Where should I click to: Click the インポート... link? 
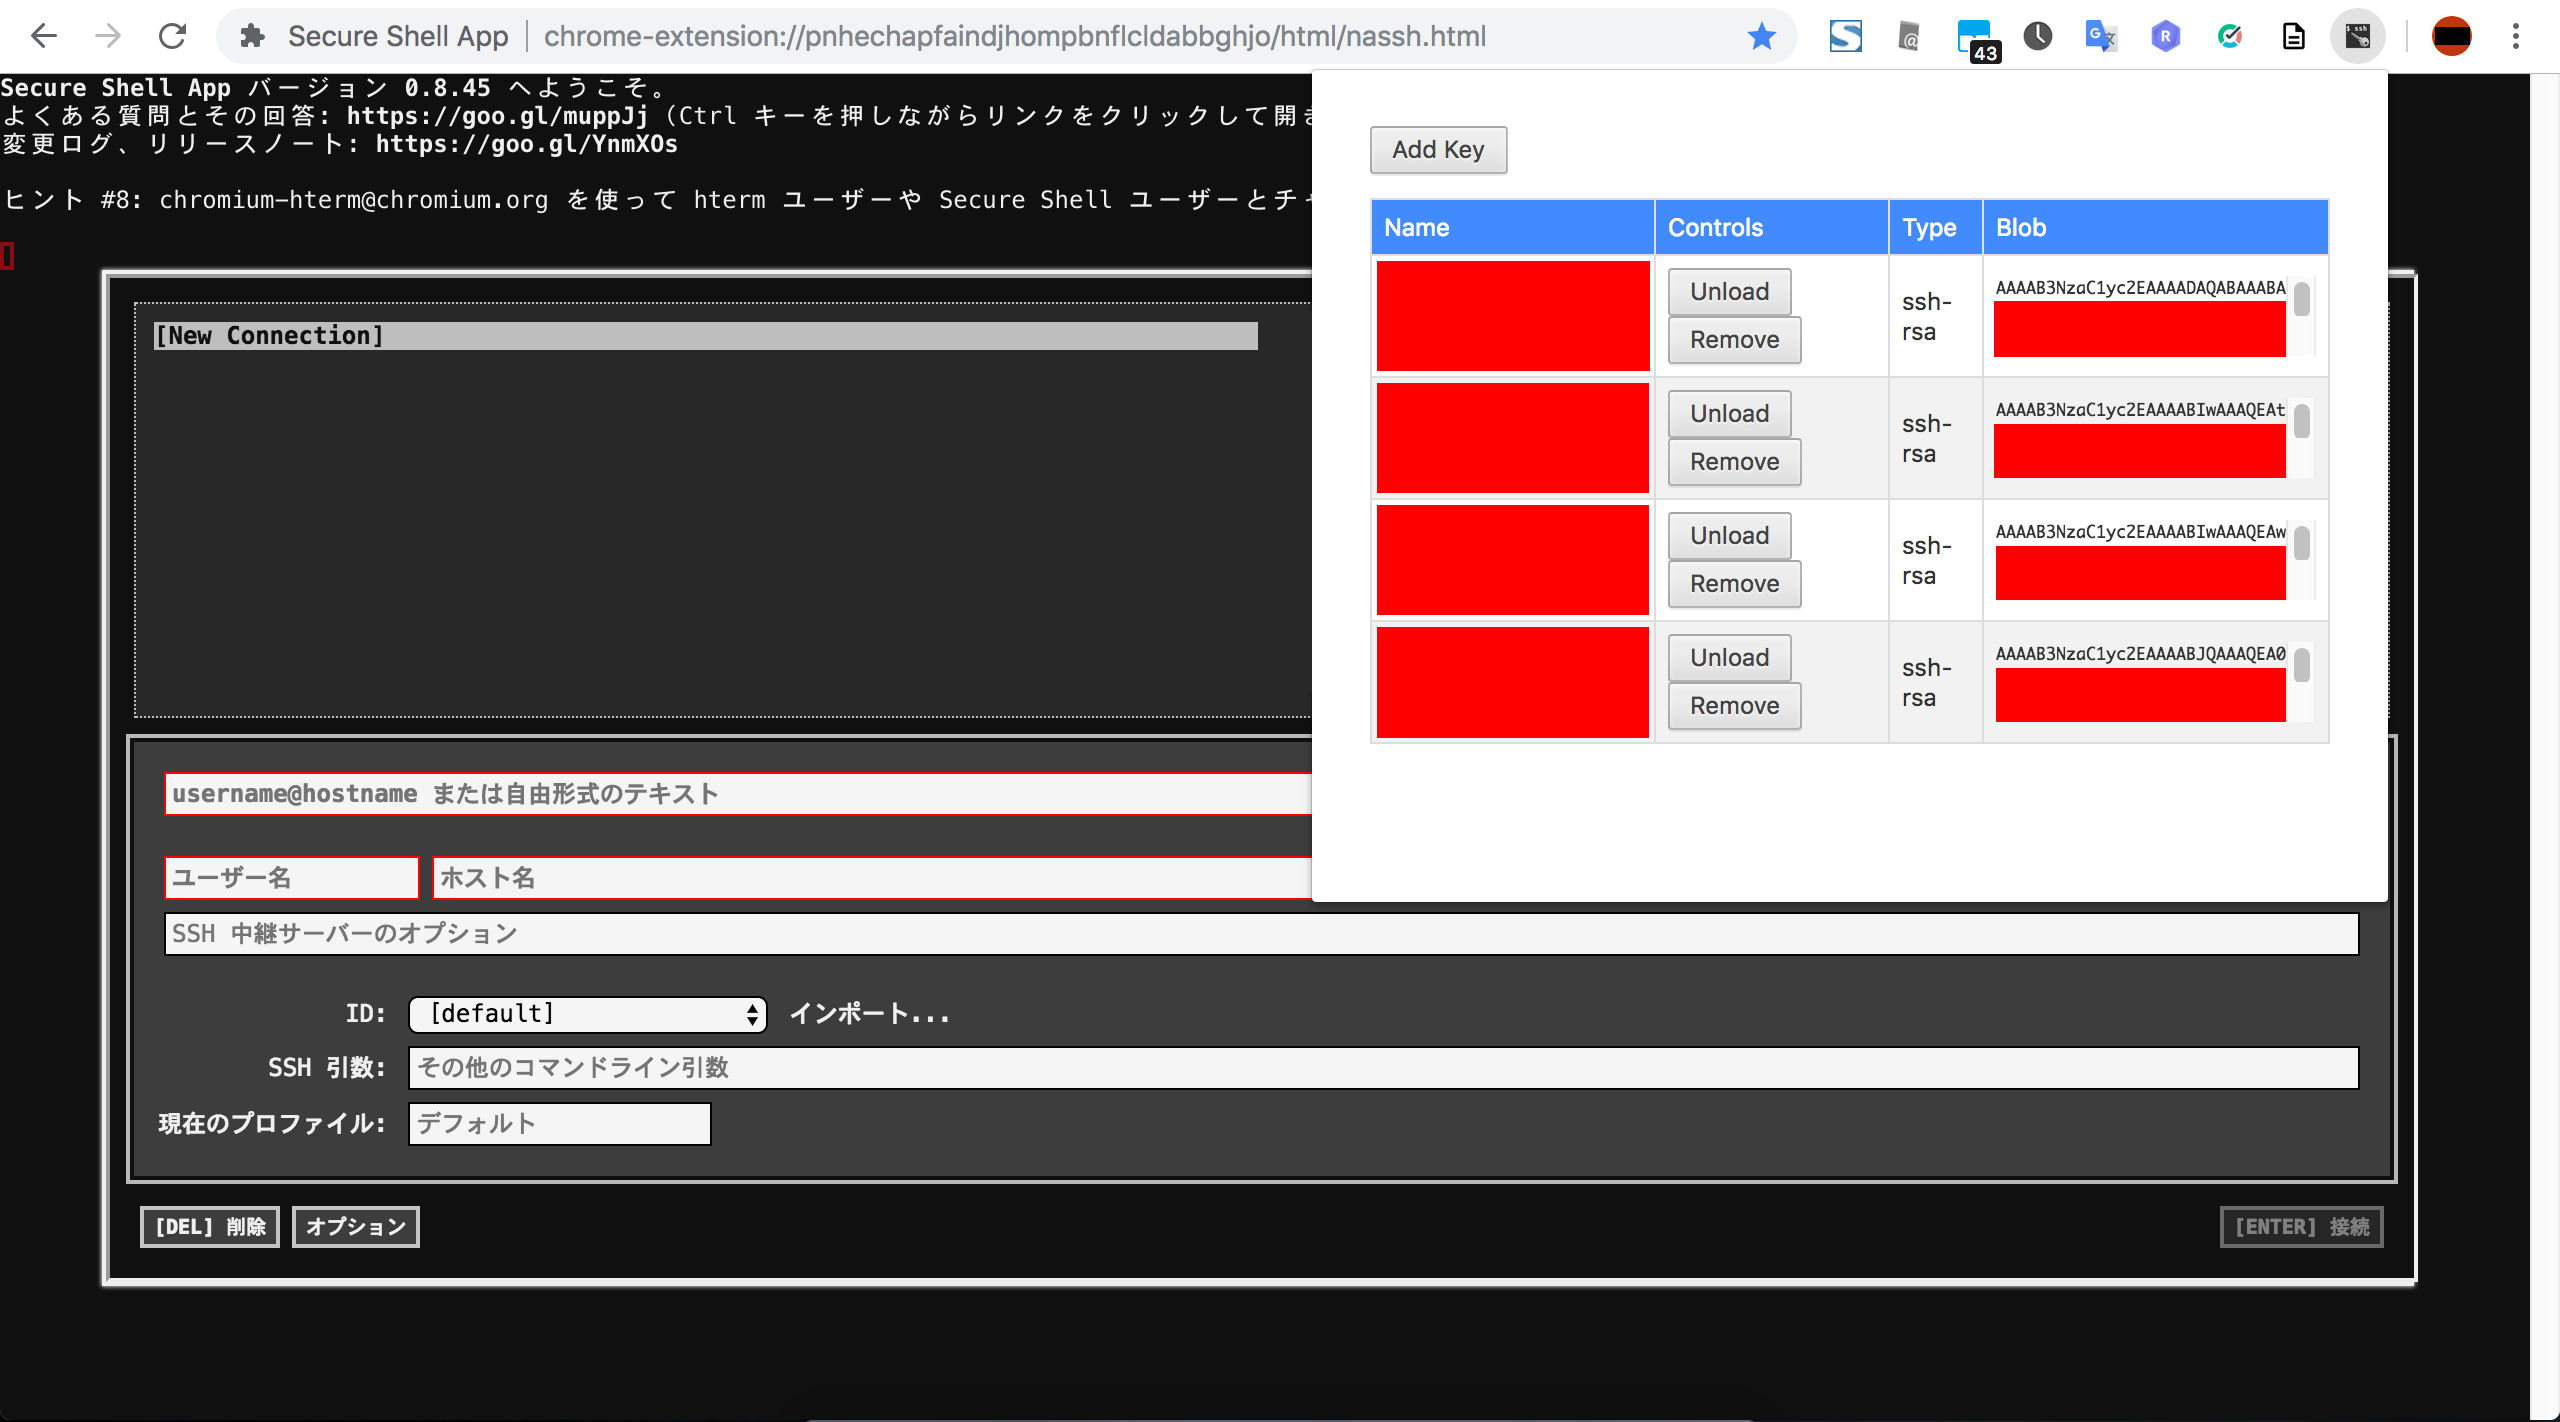pyautogui.click(x=869, y=1013)
